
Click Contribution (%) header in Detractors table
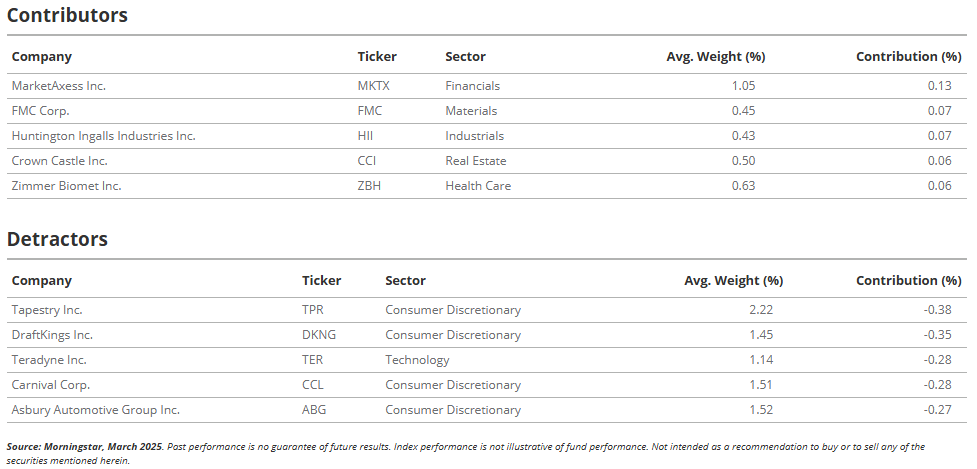909,281
